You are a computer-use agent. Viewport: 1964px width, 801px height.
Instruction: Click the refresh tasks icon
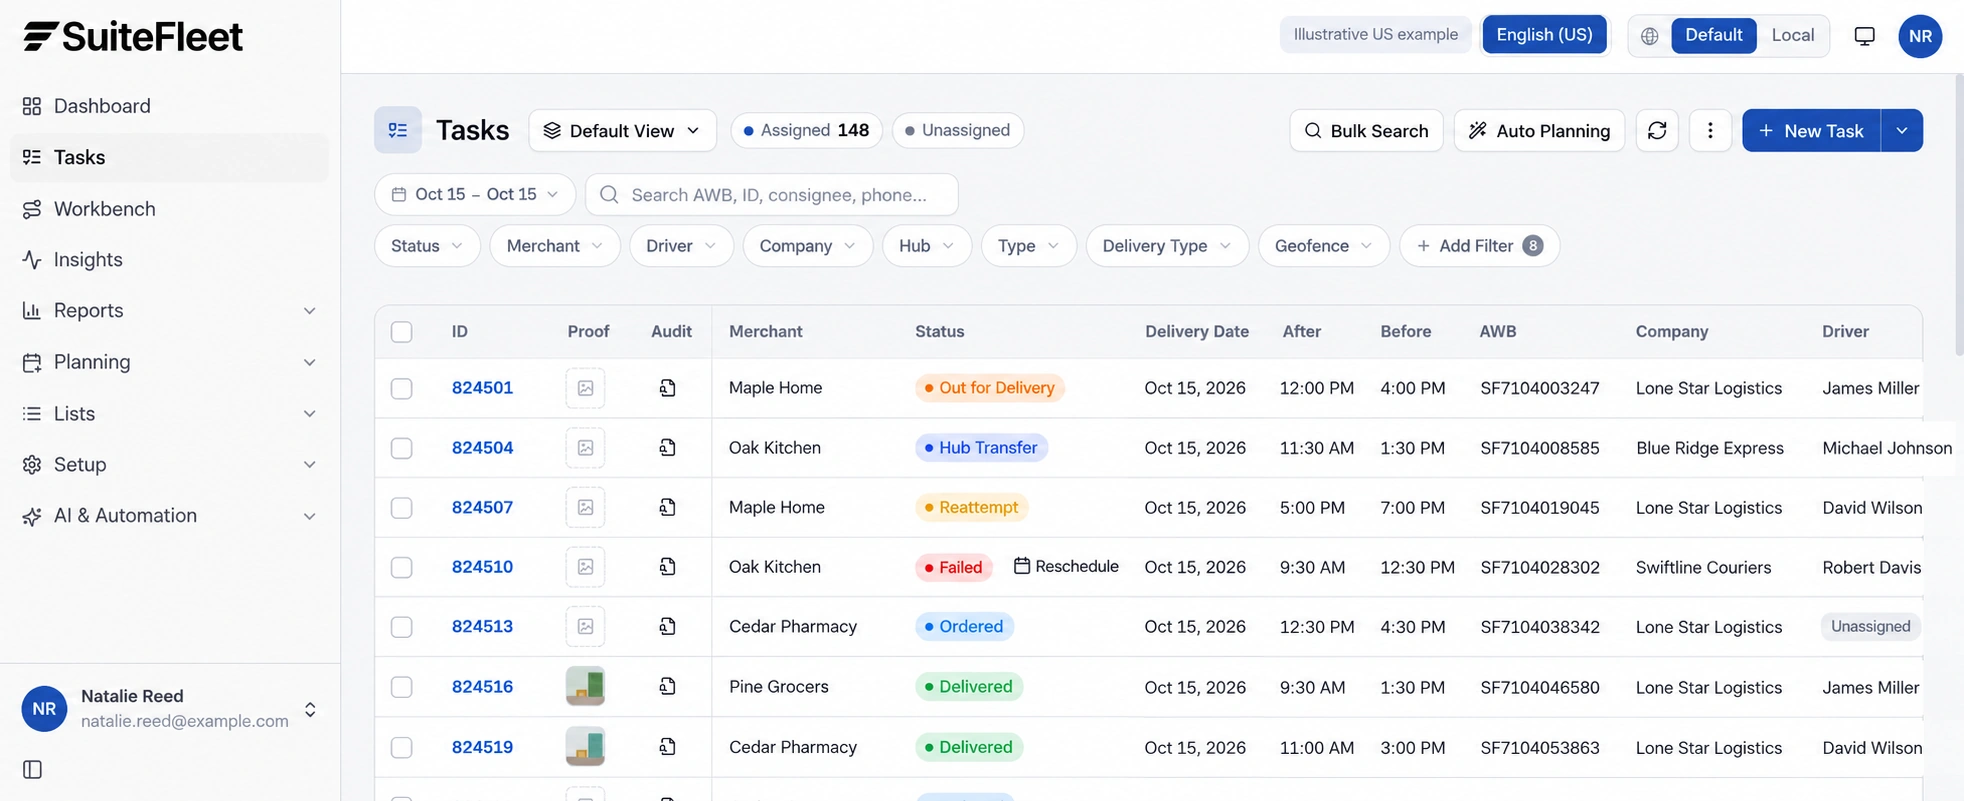1657,131
